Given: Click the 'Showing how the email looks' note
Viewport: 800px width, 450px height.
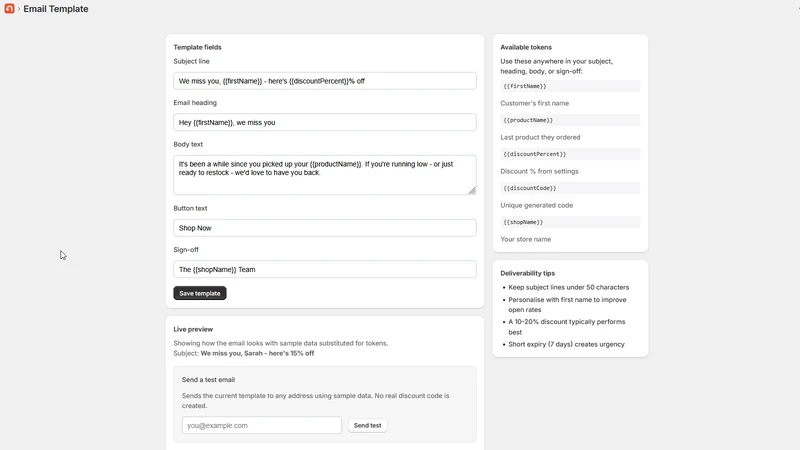Looking at the screenshot, I should [281, 343].
